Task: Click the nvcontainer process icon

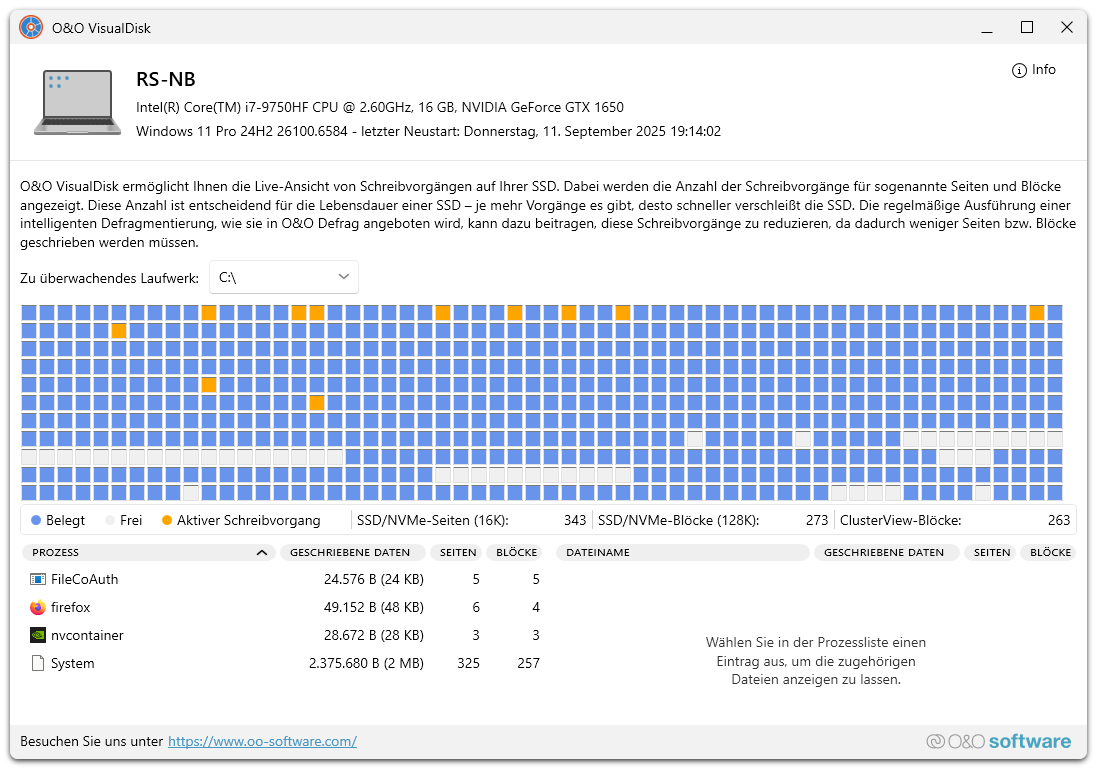Action: click(x=38, y=635)
